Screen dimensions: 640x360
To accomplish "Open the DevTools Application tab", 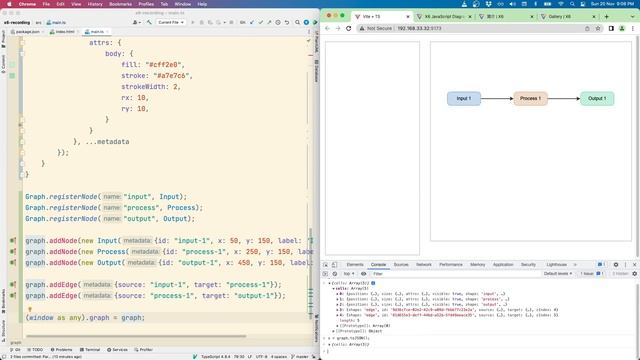I will 503,265.
